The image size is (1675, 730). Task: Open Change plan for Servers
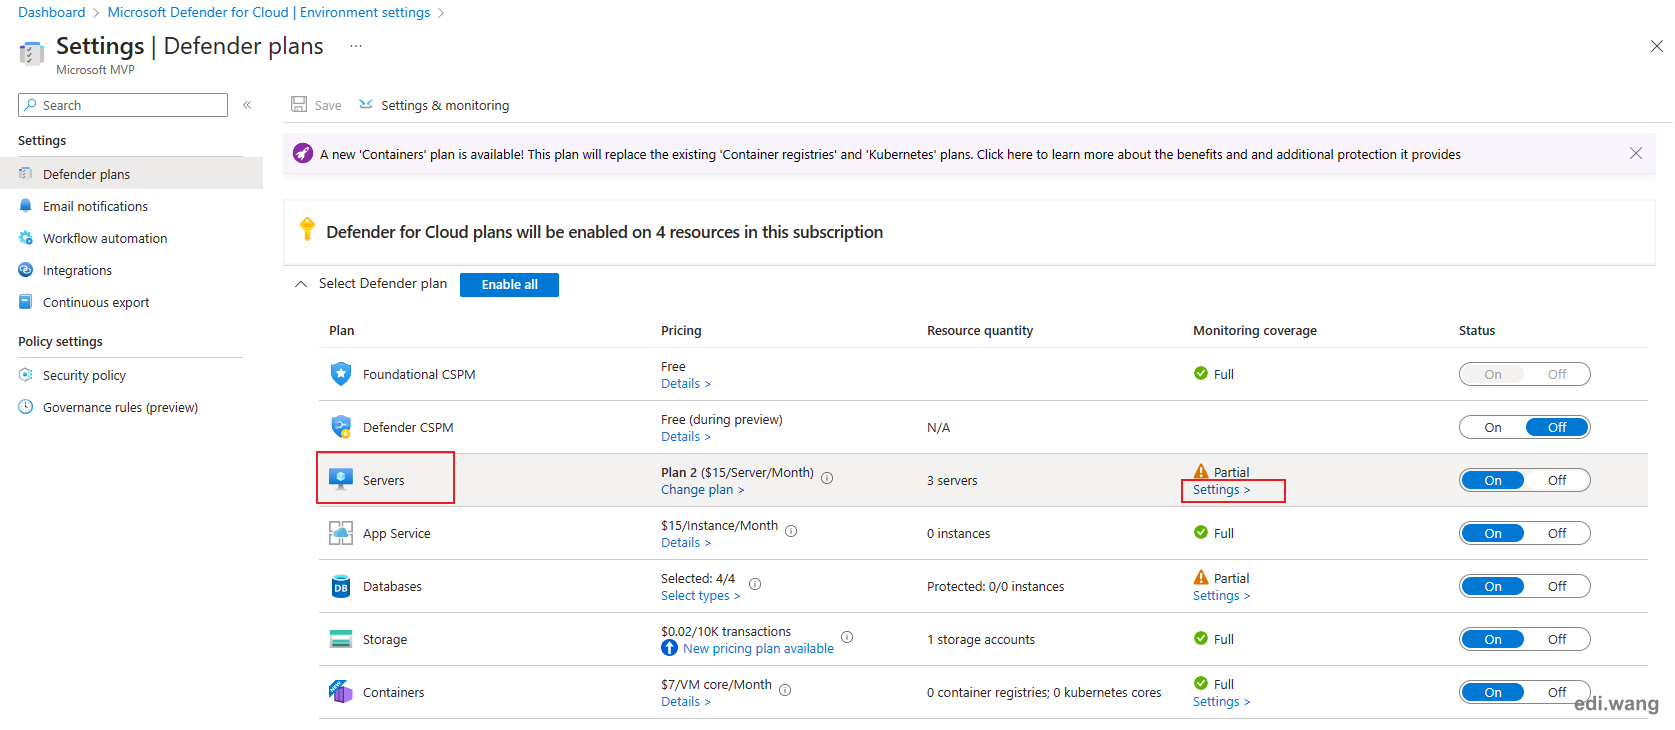[x=702, y=490]
